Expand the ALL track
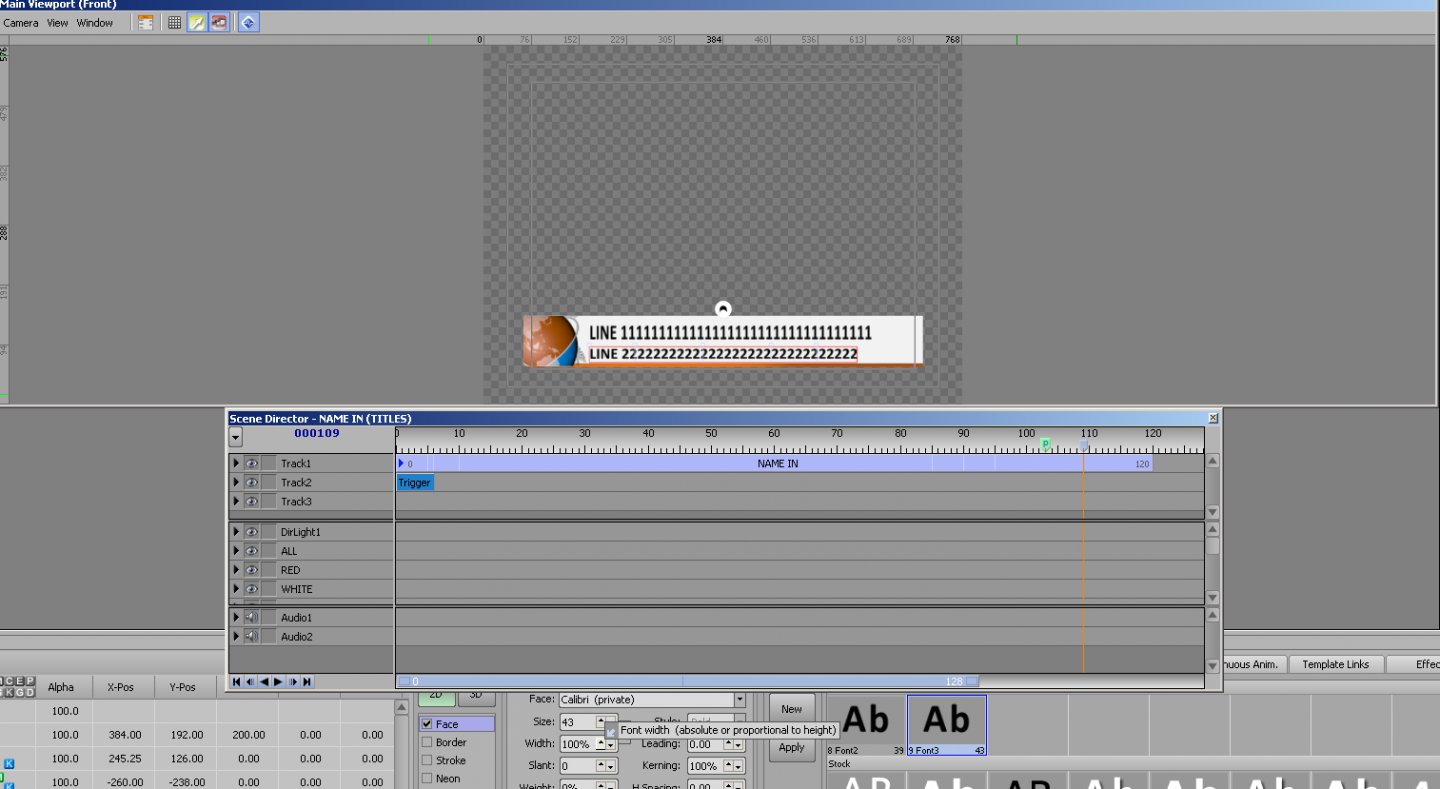Viewport: 1440px width, 789px height. 236,551
